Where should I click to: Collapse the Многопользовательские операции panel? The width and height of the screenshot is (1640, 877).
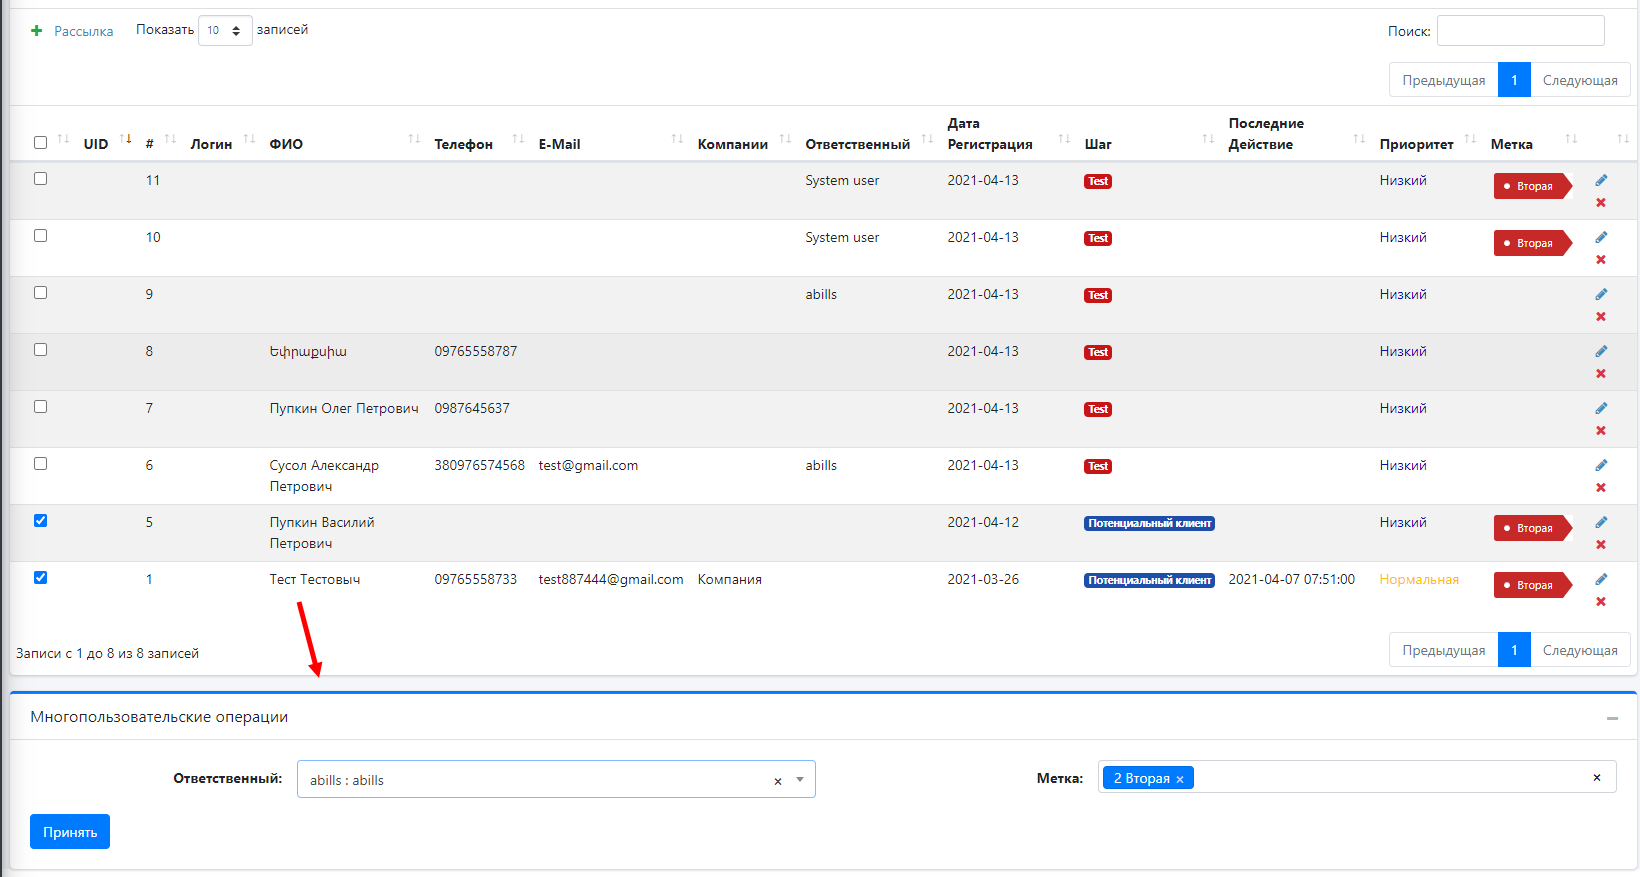pos(1612,718)
